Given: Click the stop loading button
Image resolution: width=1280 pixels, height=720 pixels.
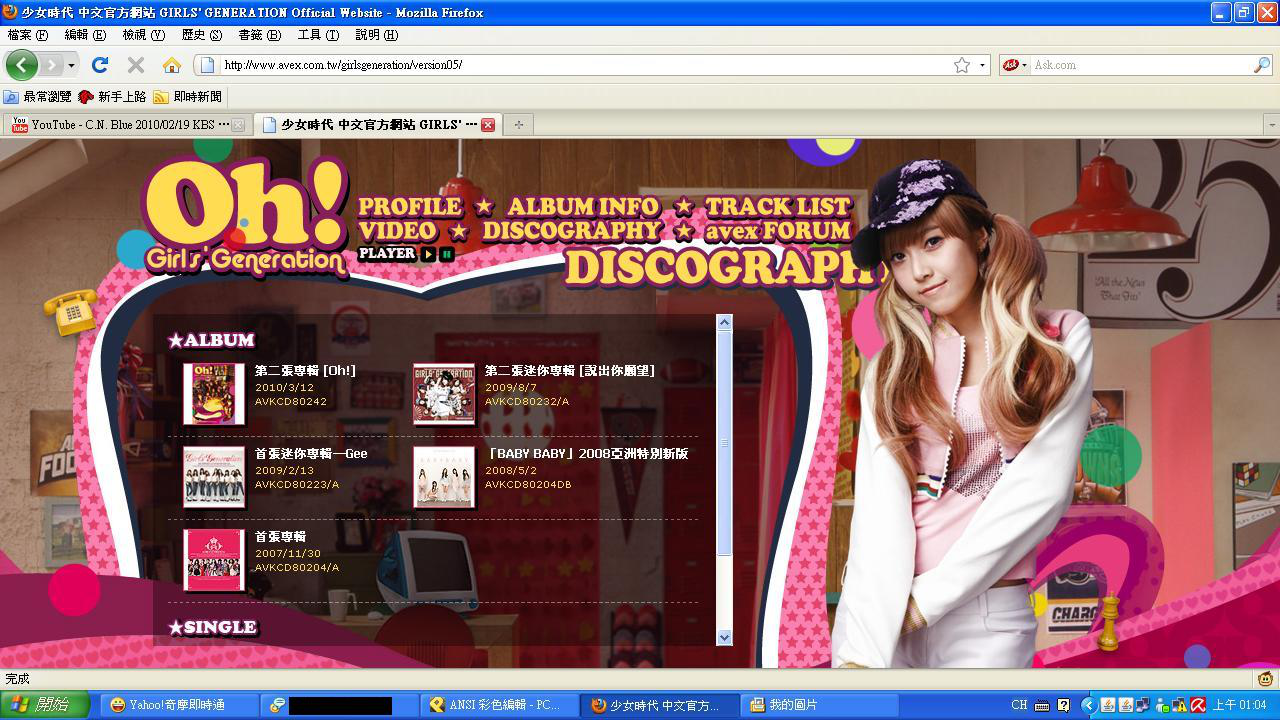Looking at the screenshot, I should click(x=136, y=65).
